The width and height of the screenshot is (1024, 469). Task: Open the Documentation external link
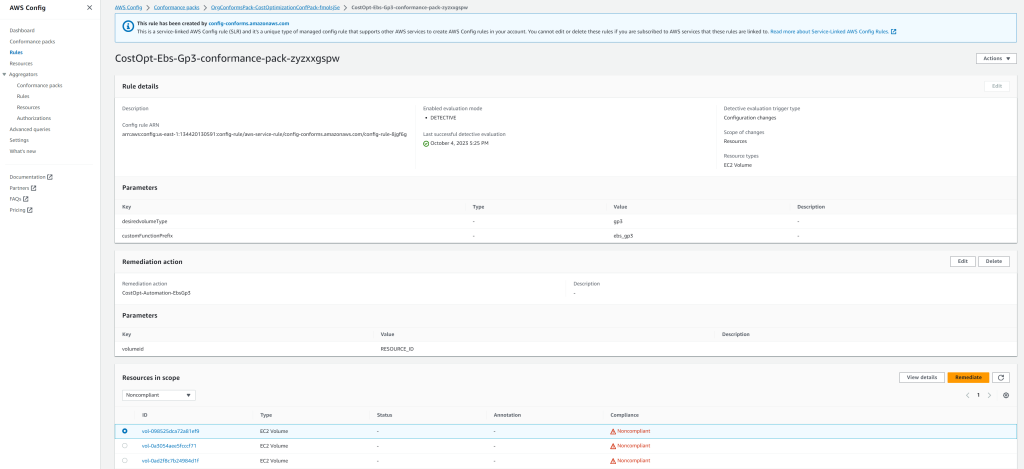pyautogui.click(x=31, y=177)
